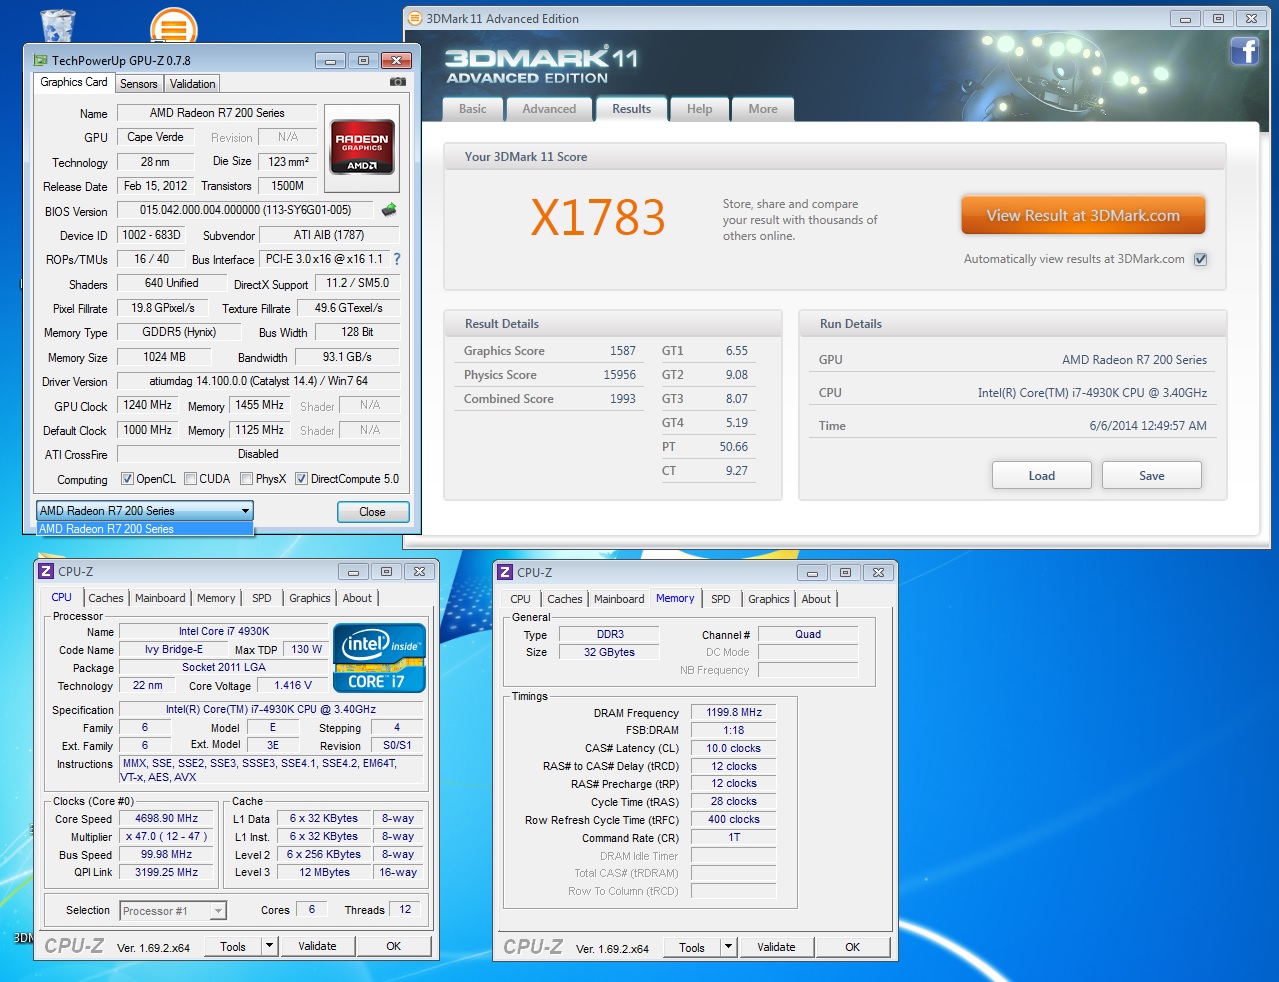Click the Driver Version field in GPU-Z
This screenshot has width=1279, height=982.
point(258,381)
